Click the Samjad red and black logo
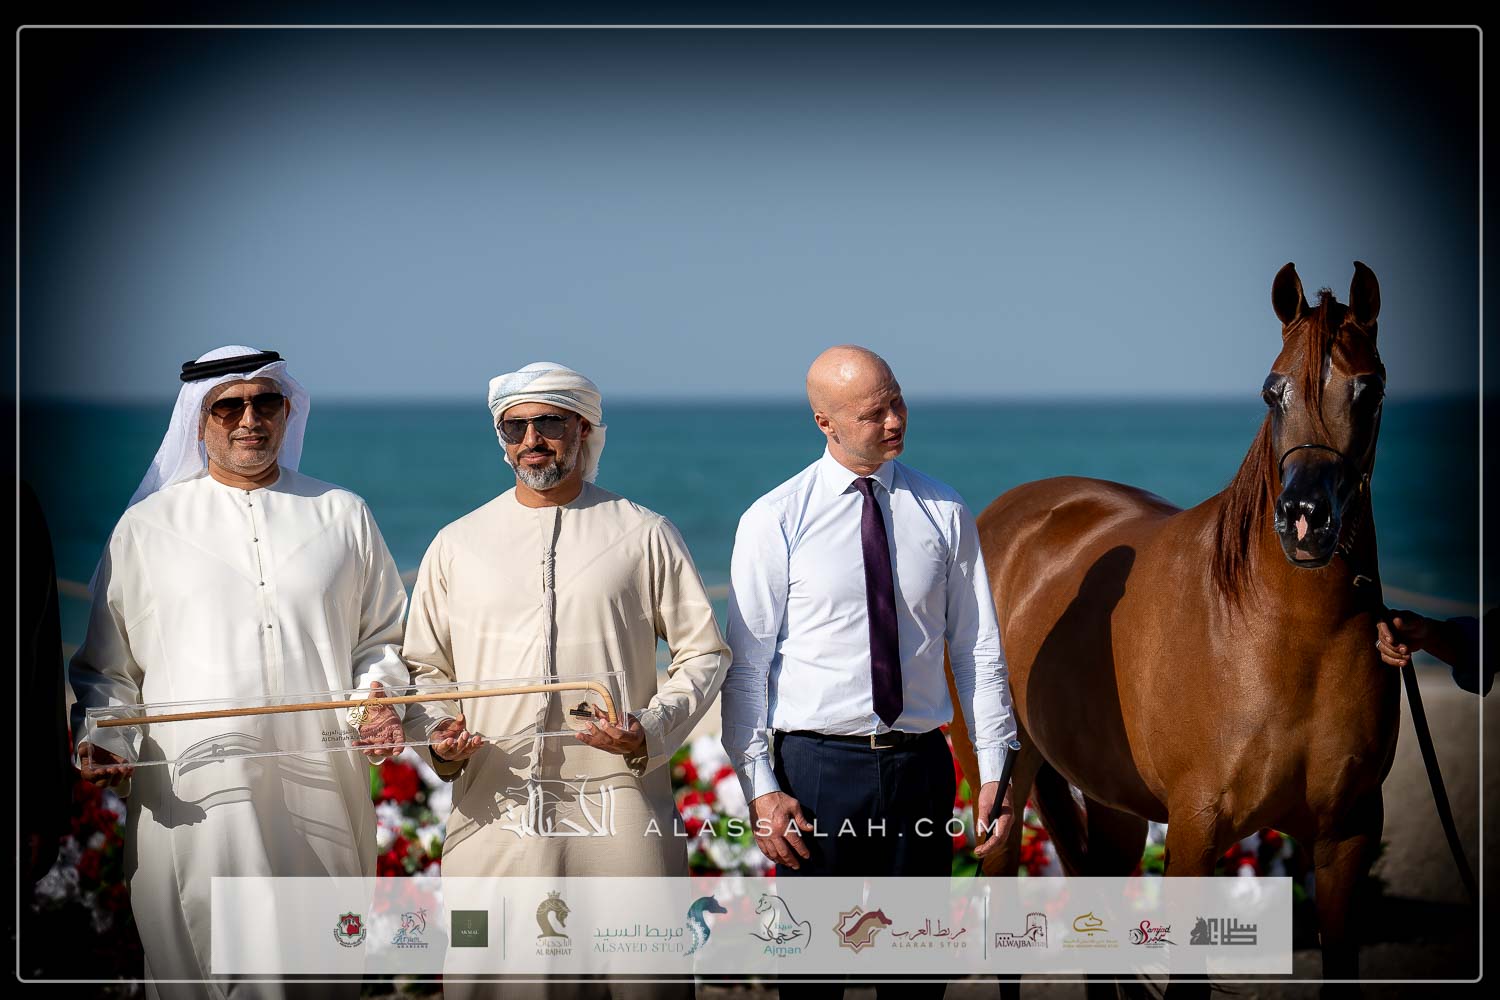The height and width of the screenshot is (1000, 1500). pyautogui.click(x=1152, y=932)
